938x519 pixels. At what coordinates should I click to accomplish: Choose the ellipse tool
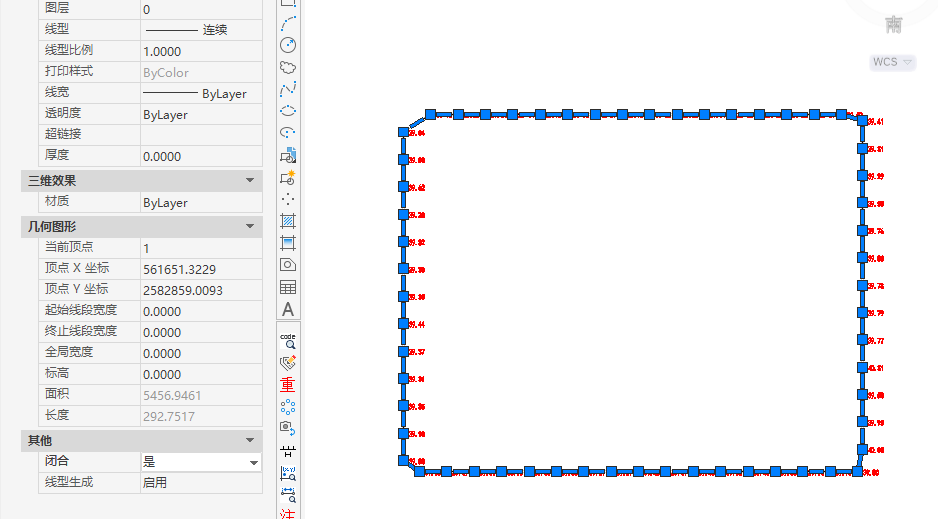(x=288, y=110)
